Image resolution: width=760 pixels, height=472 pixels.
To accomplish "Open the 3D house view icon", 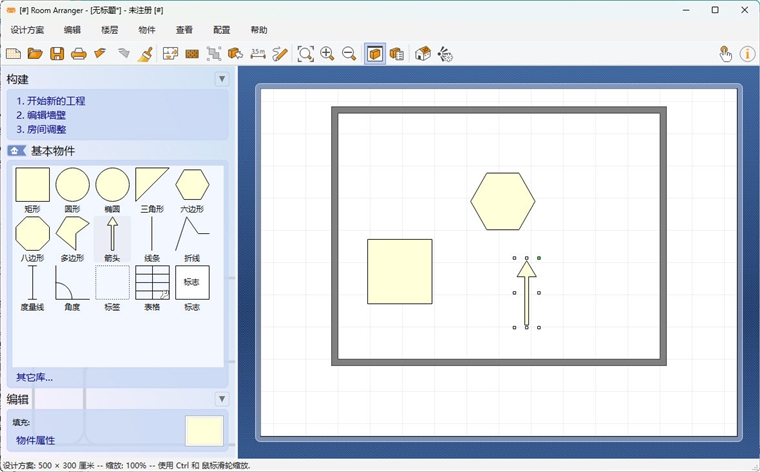I will tap(423, 53).
